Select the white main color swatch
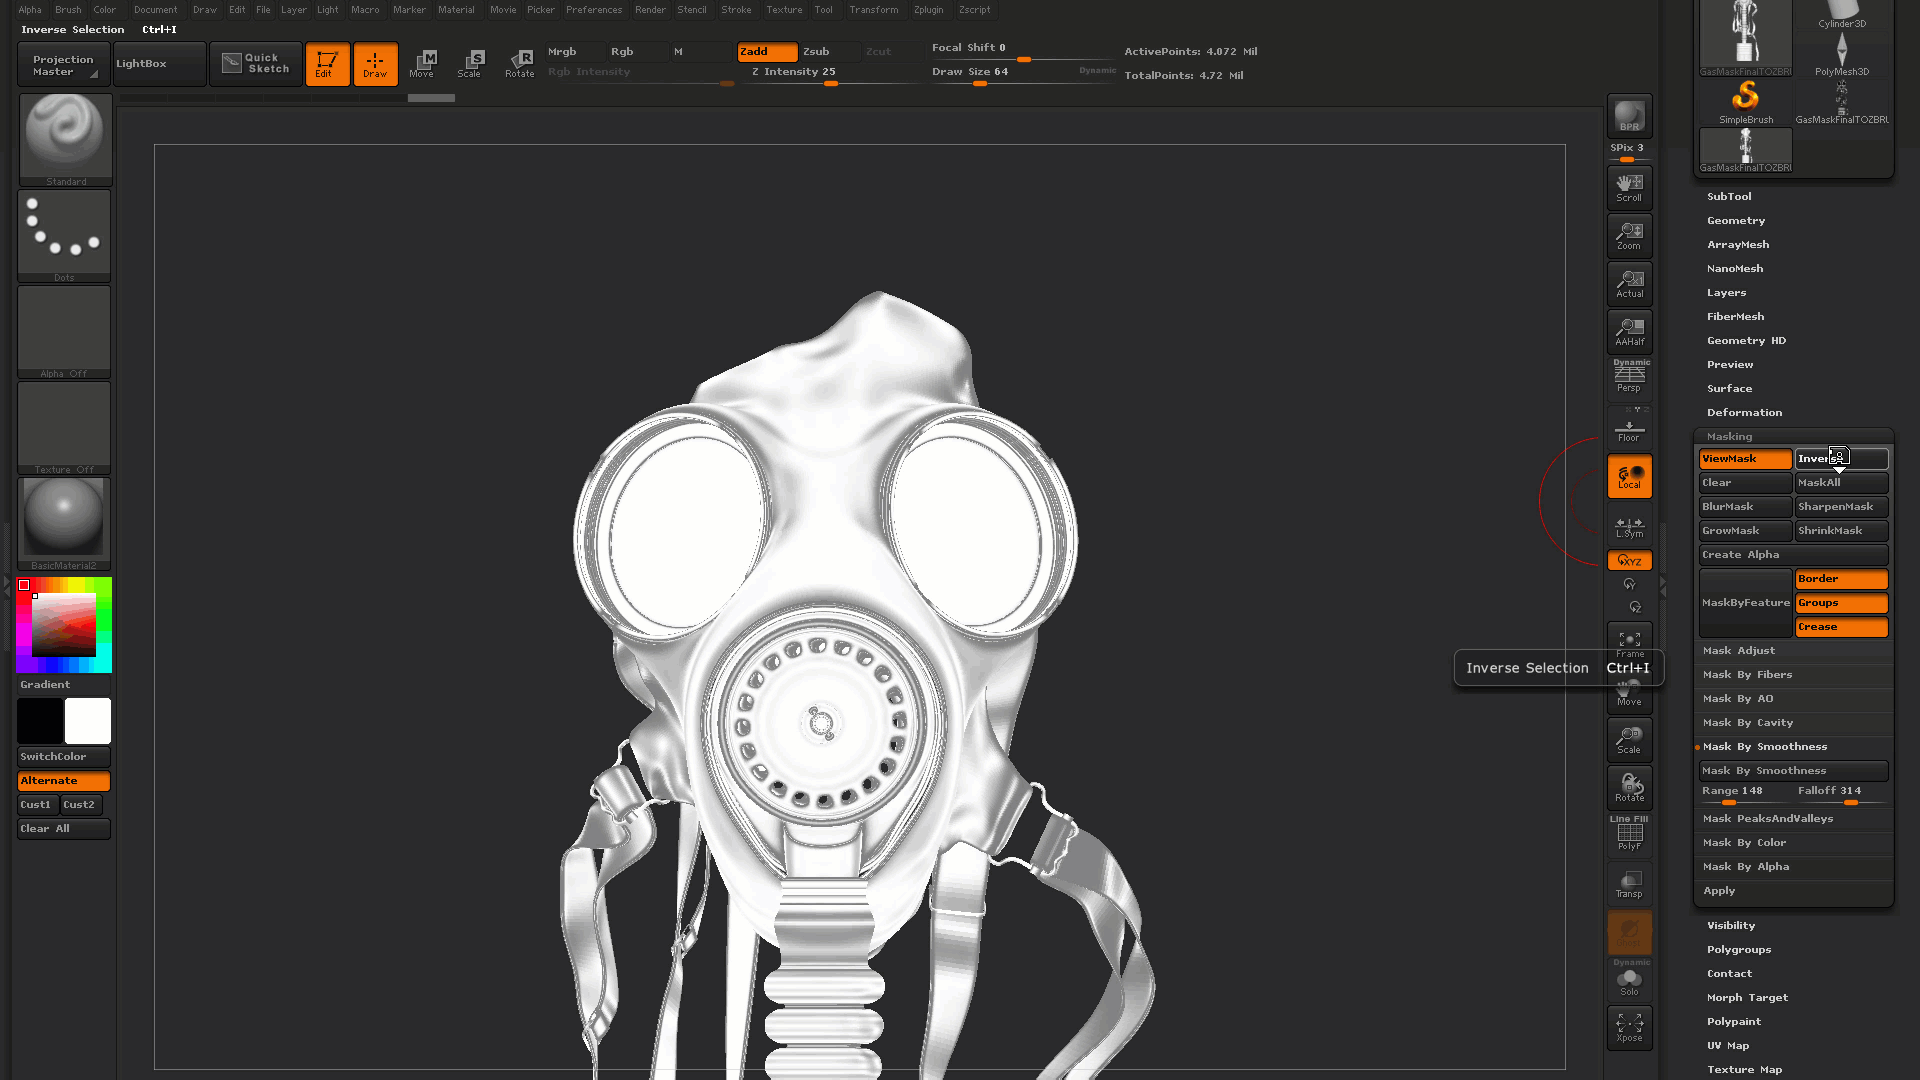Screen dimensions: 1920x1080 (88, 721)
